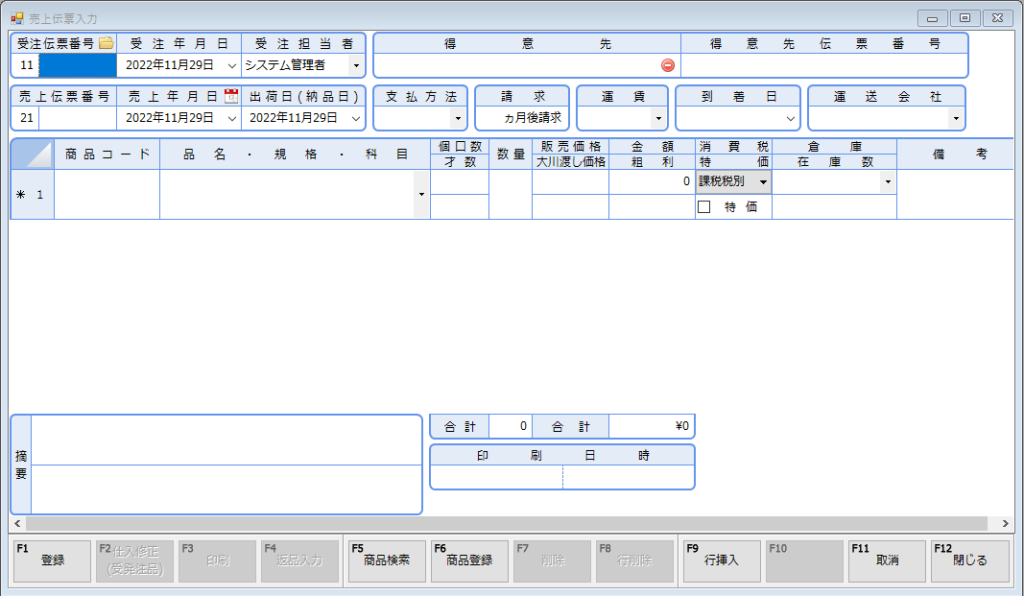Open the 受注担当者 dropdown
Screen dimensions: 1024x596
[356, 65]
